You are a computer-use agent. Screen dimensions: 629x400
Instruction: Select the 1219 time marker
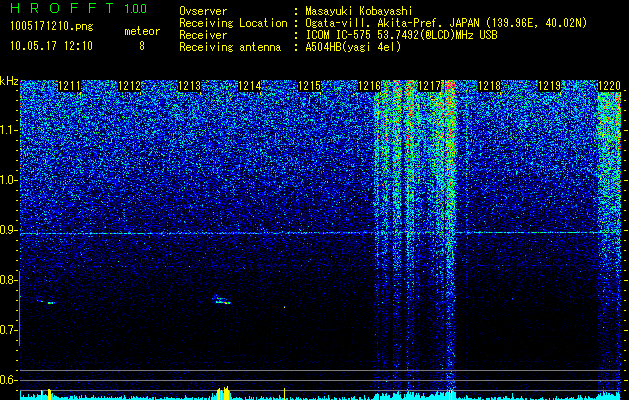(x=549, y=86)
